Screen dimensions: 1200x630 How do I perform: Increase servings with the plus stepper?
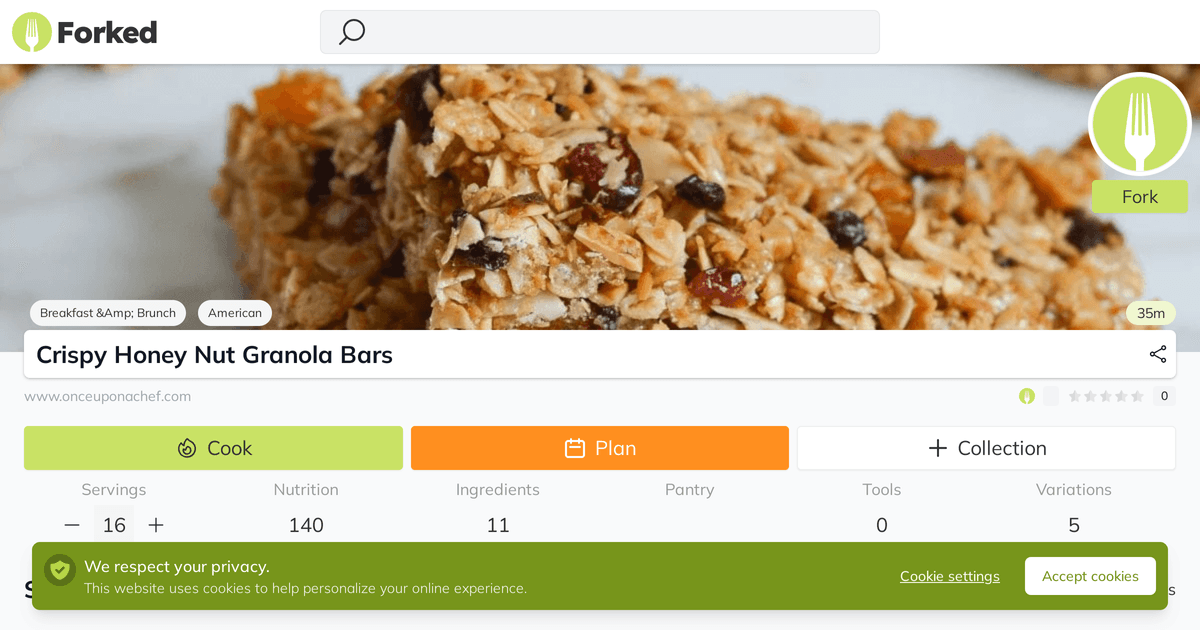point(156,523)
